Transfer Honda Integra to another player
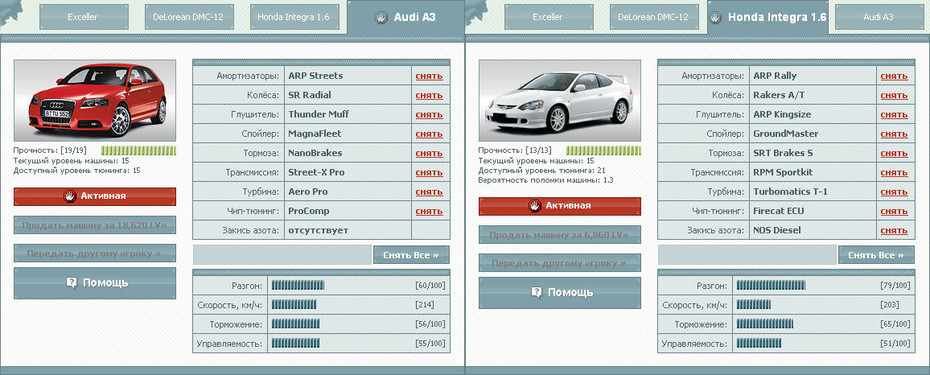 coord(560,263)
